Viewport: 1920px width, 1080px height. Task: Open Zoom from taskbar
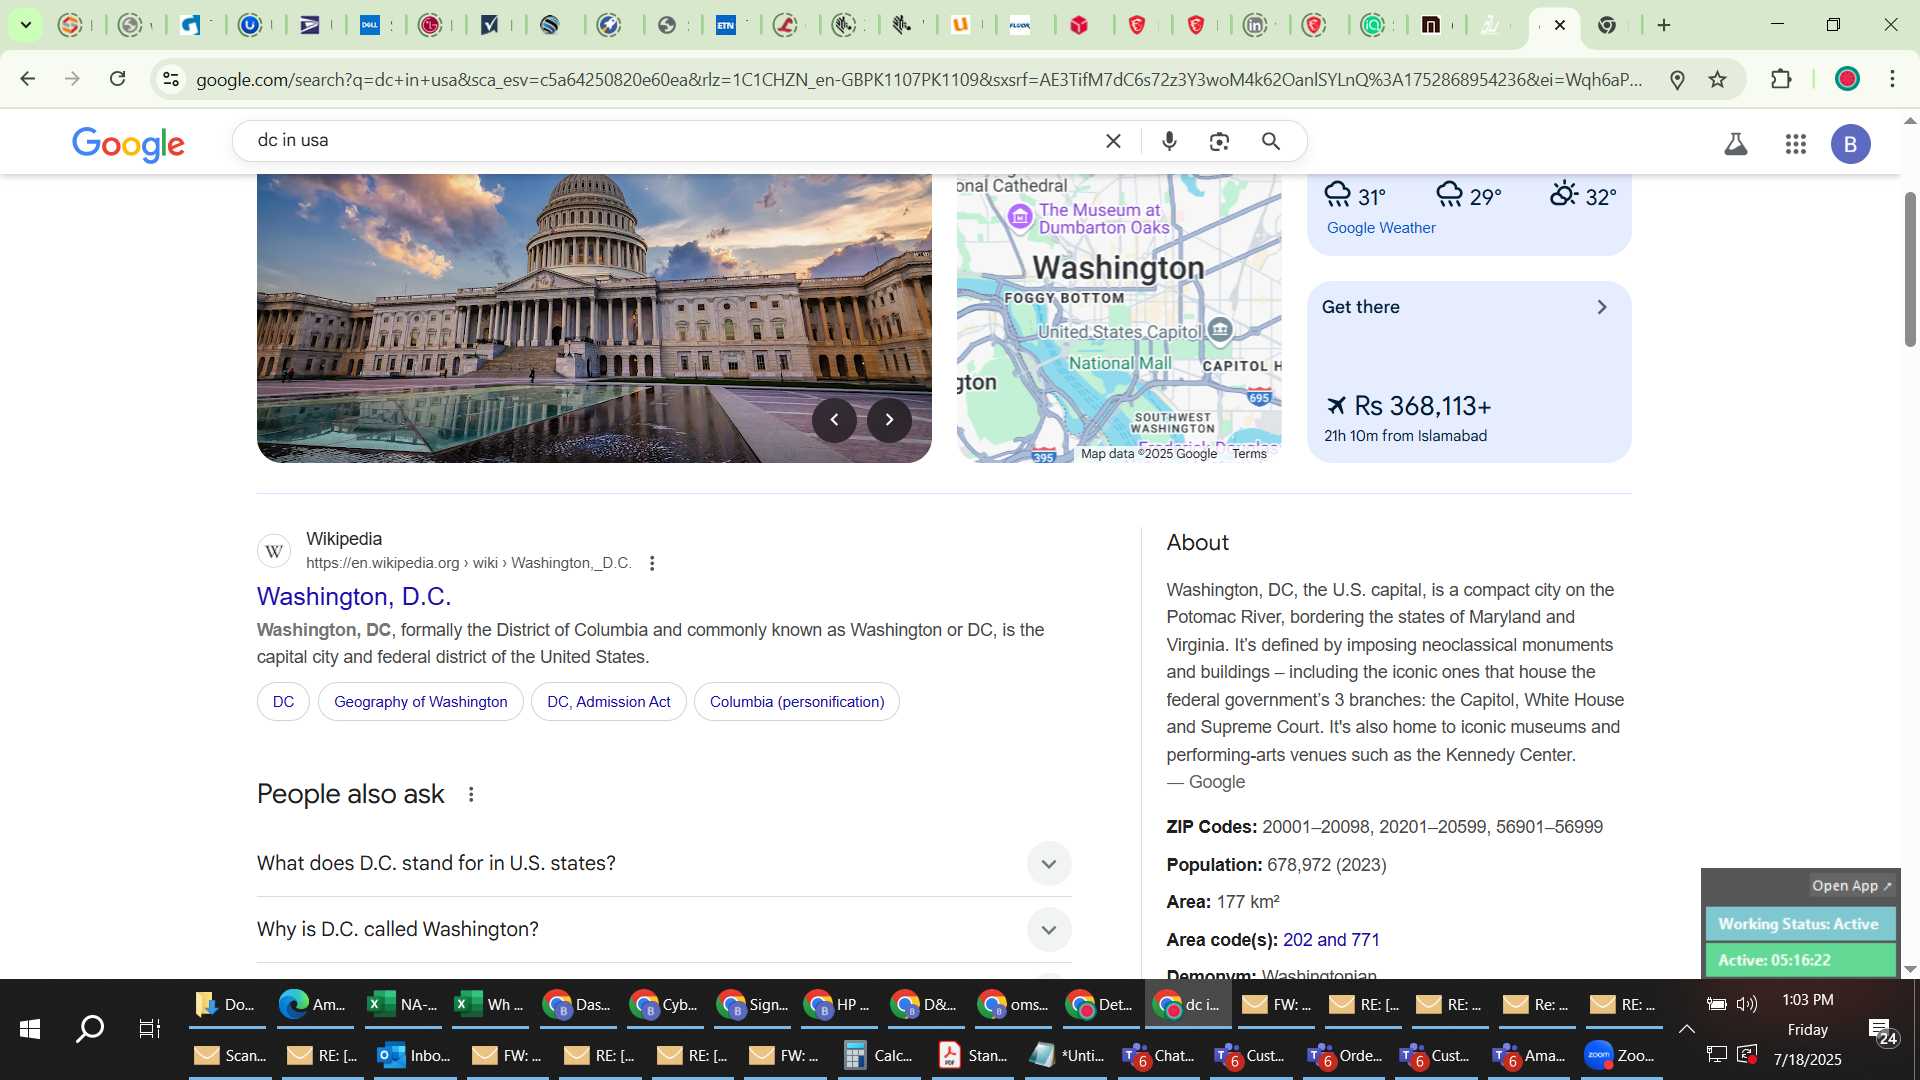pos(1620,1056)
